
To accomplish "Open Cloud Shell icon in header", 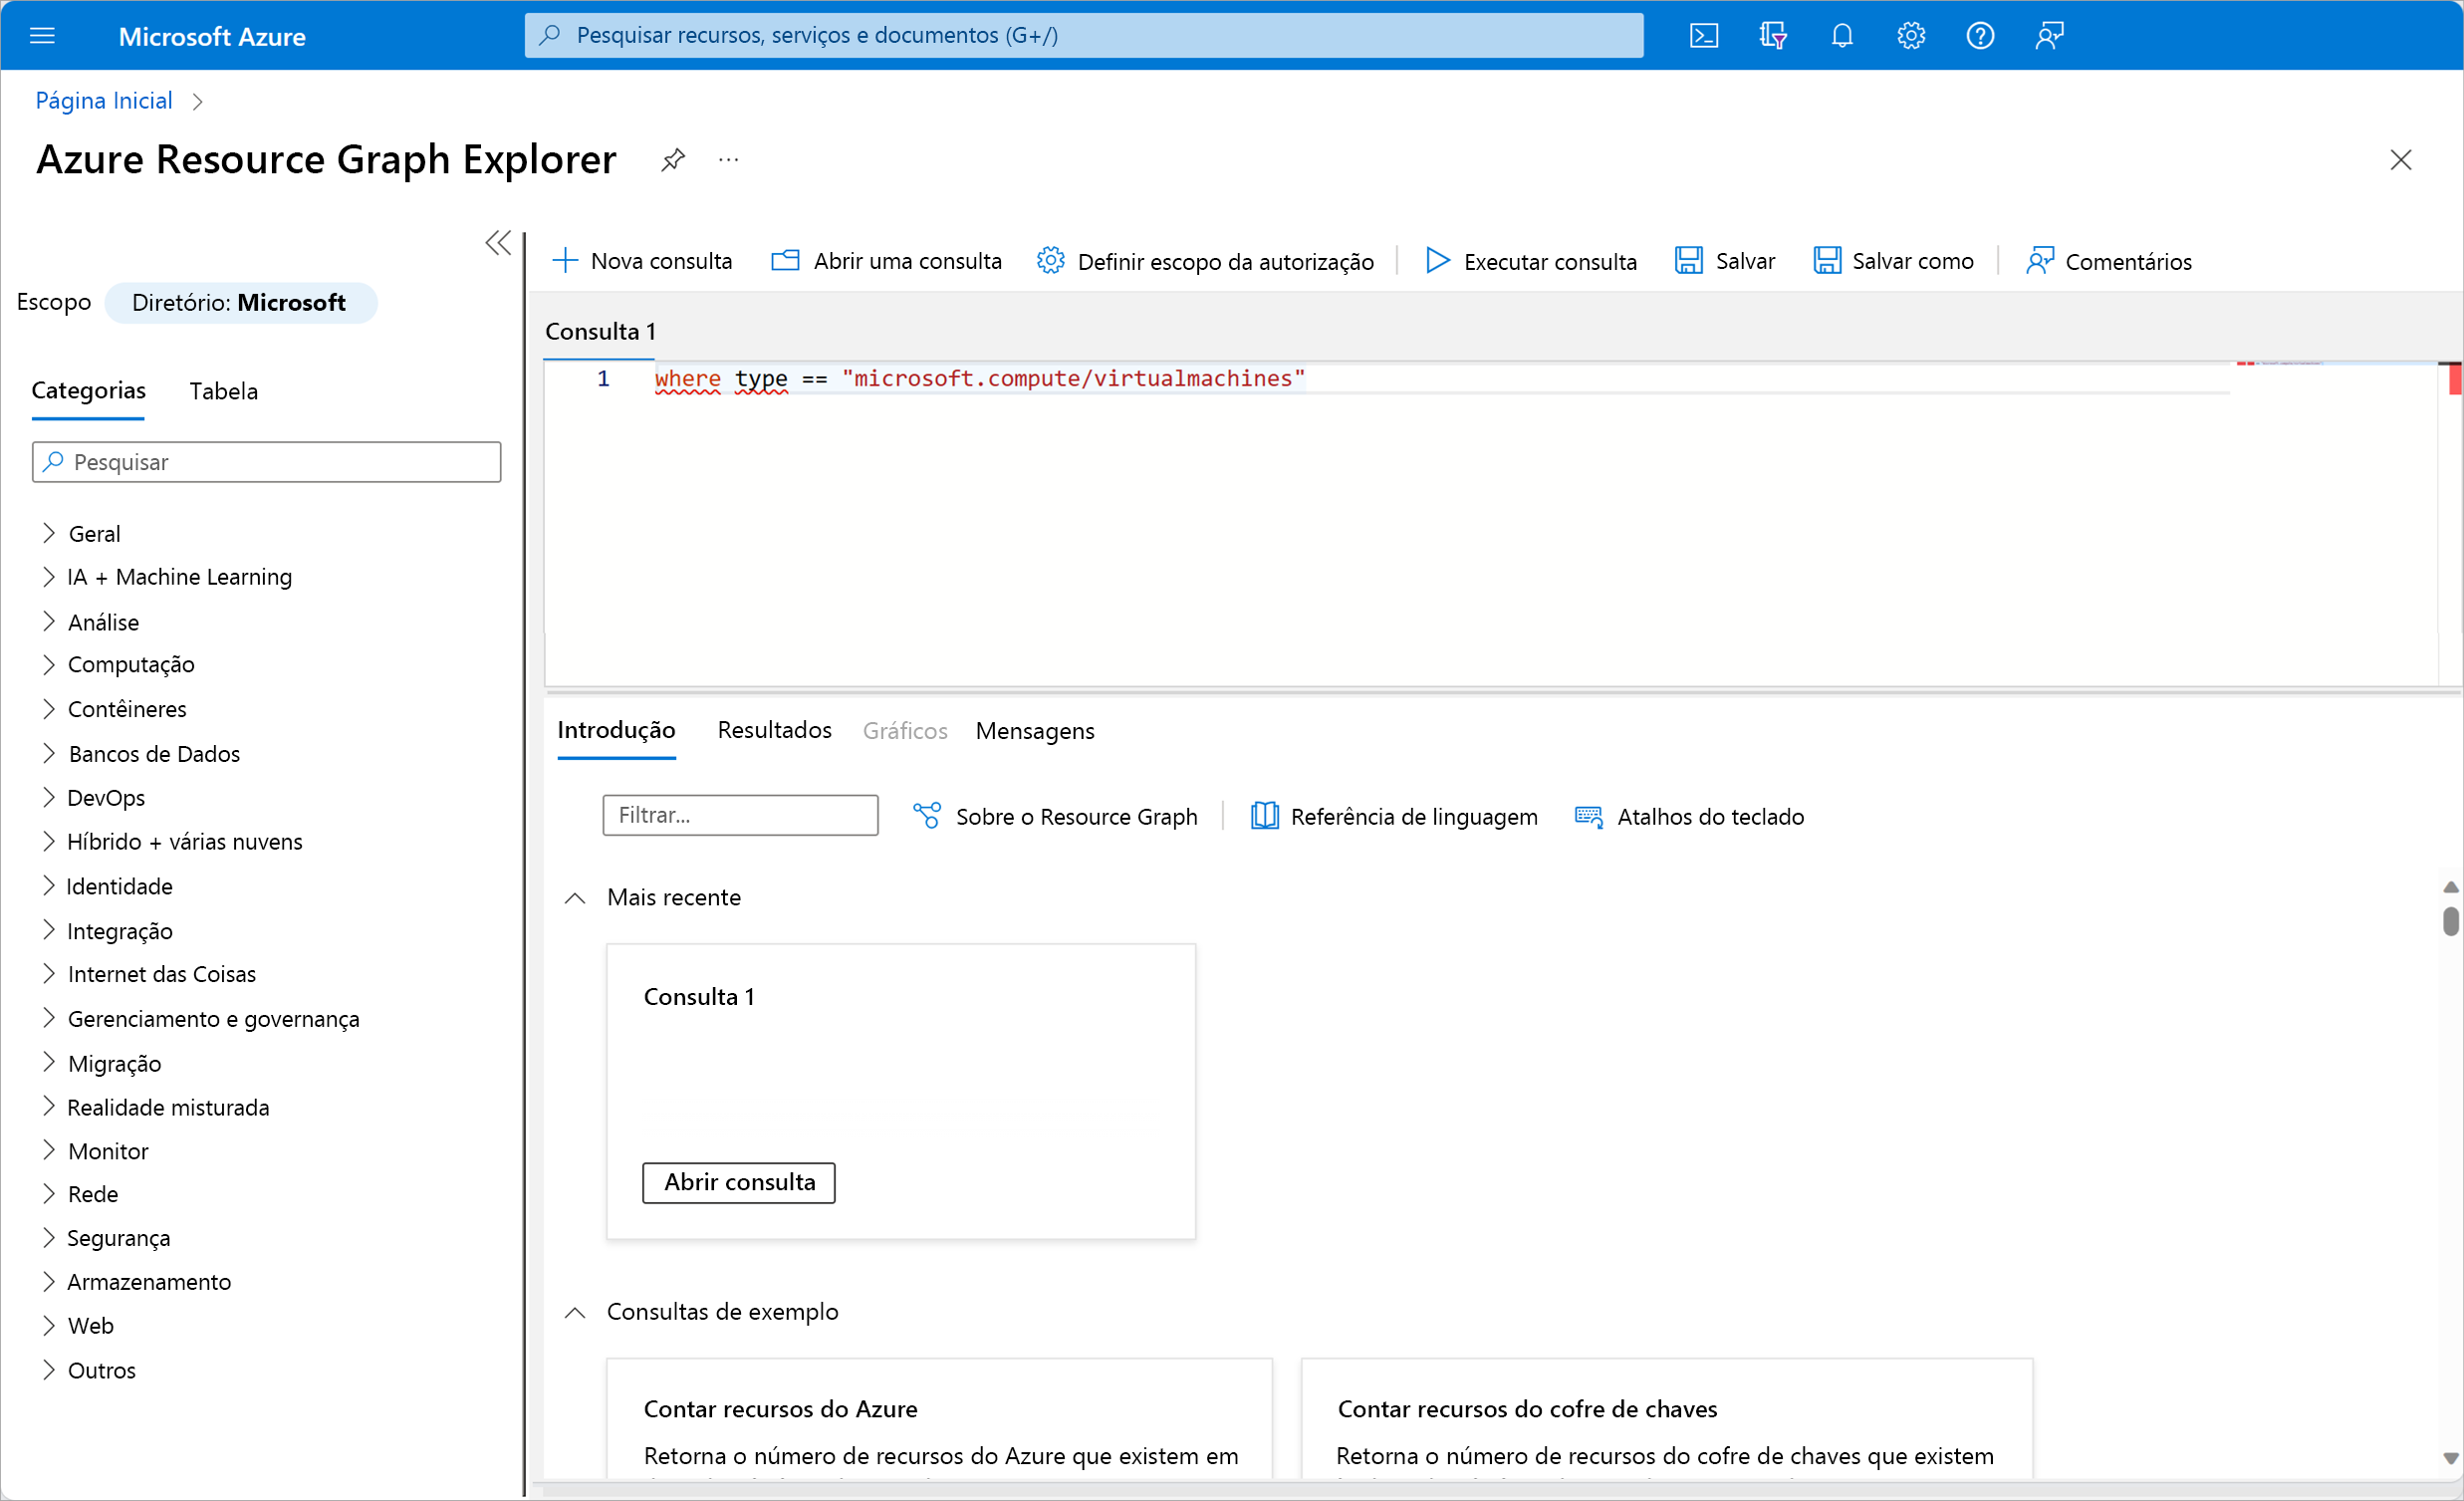I will click(x=1703, y=36).
